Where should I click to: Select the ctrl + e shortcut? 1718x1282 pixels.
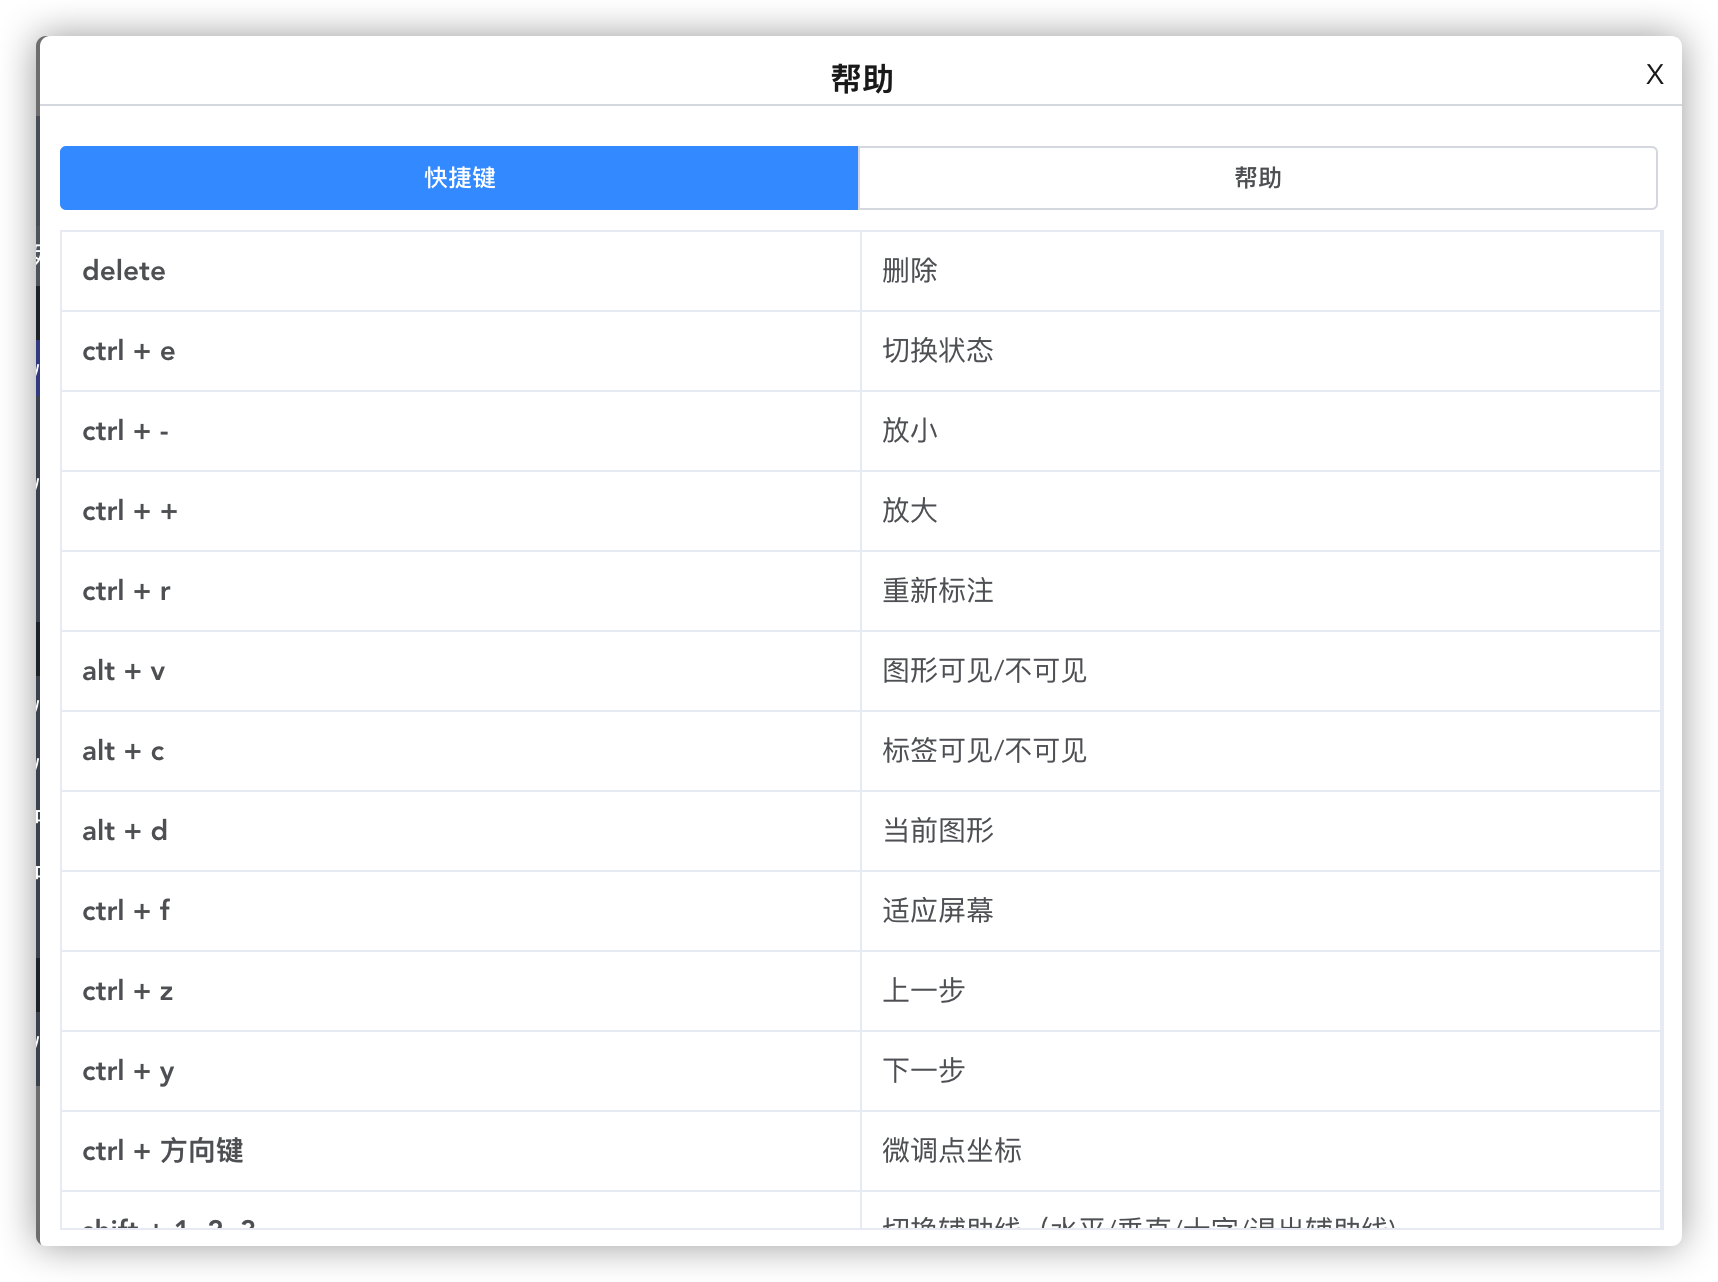(x=461, y=351)
